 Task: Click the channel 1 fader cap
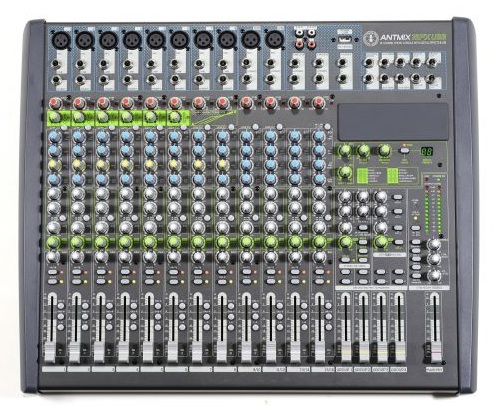pyautogui.click(x=50, y=352)
